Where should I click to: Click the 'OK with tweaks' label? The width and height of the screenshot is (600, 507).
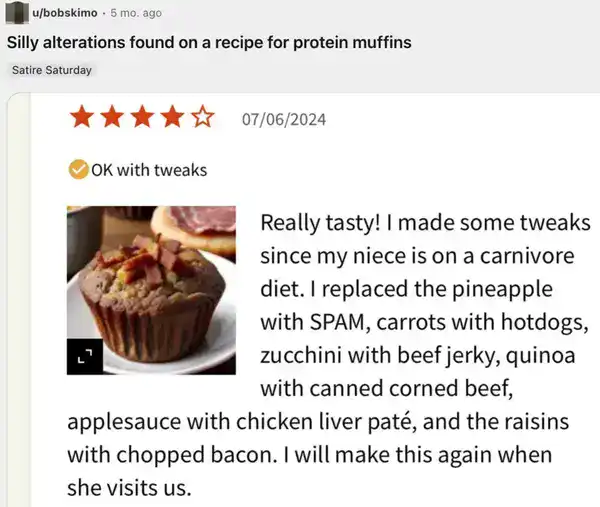tap(149, 169)
